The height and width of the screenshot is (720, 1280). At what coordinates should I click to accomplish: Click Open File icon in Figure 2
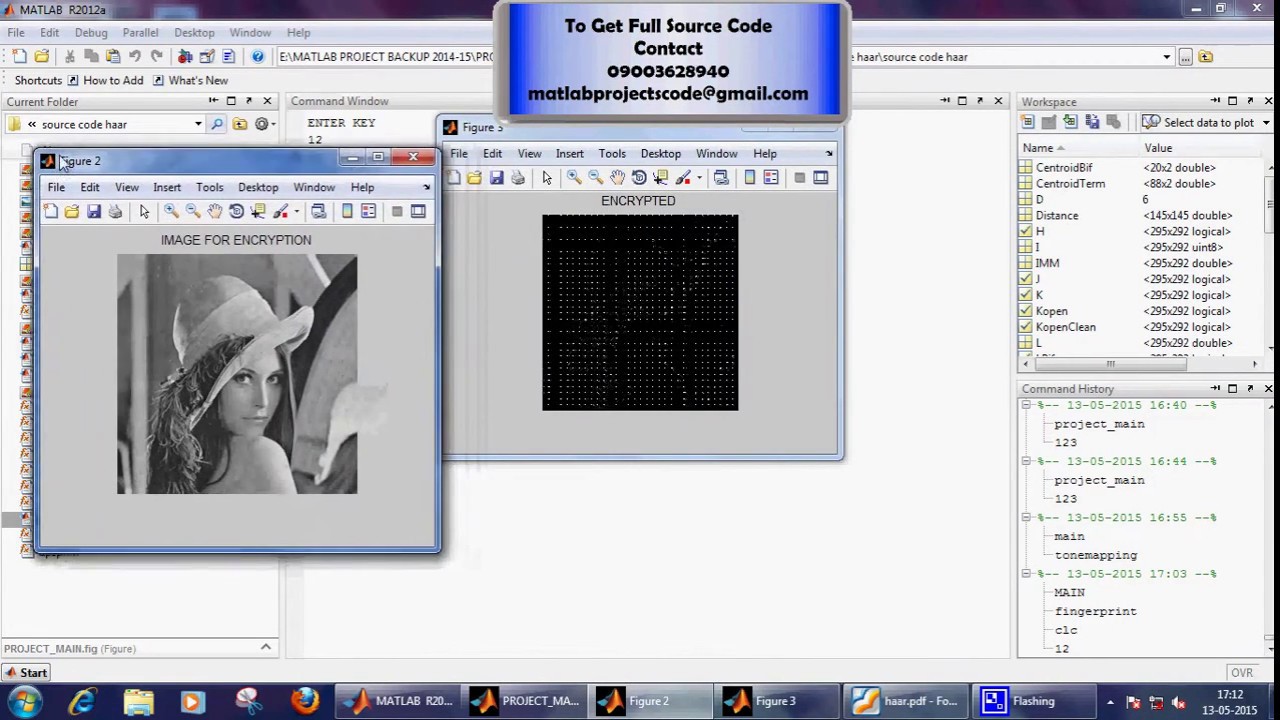72,211
